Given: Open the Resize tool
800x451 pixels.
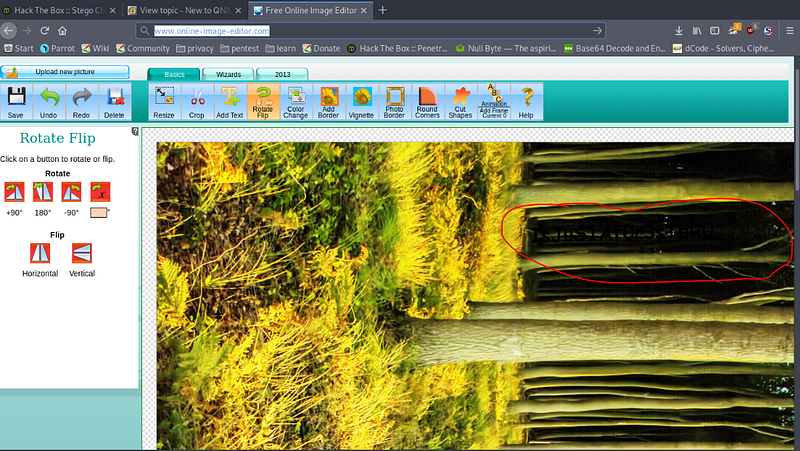Looking at the screenshot, I should [164, 102].
